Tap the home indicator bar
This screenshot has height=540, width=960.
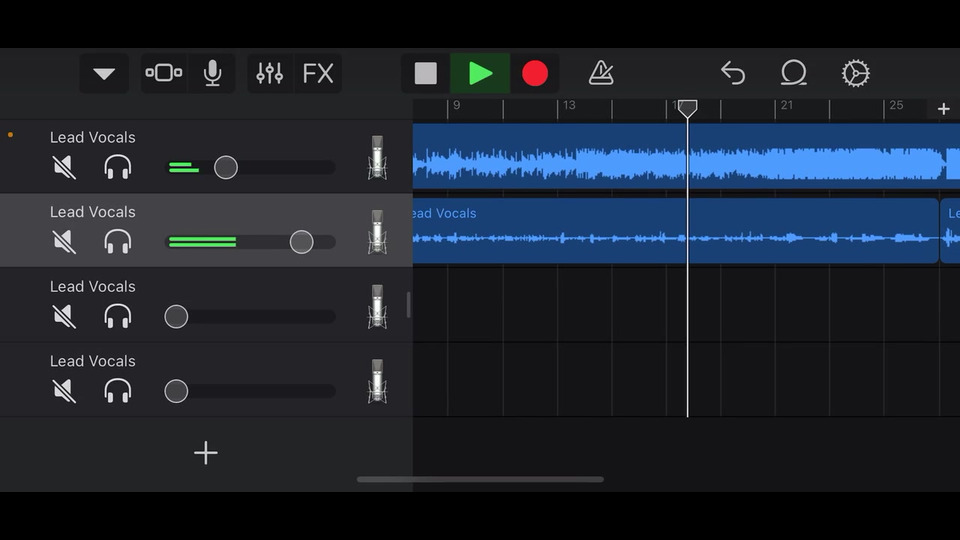[480, 479]
